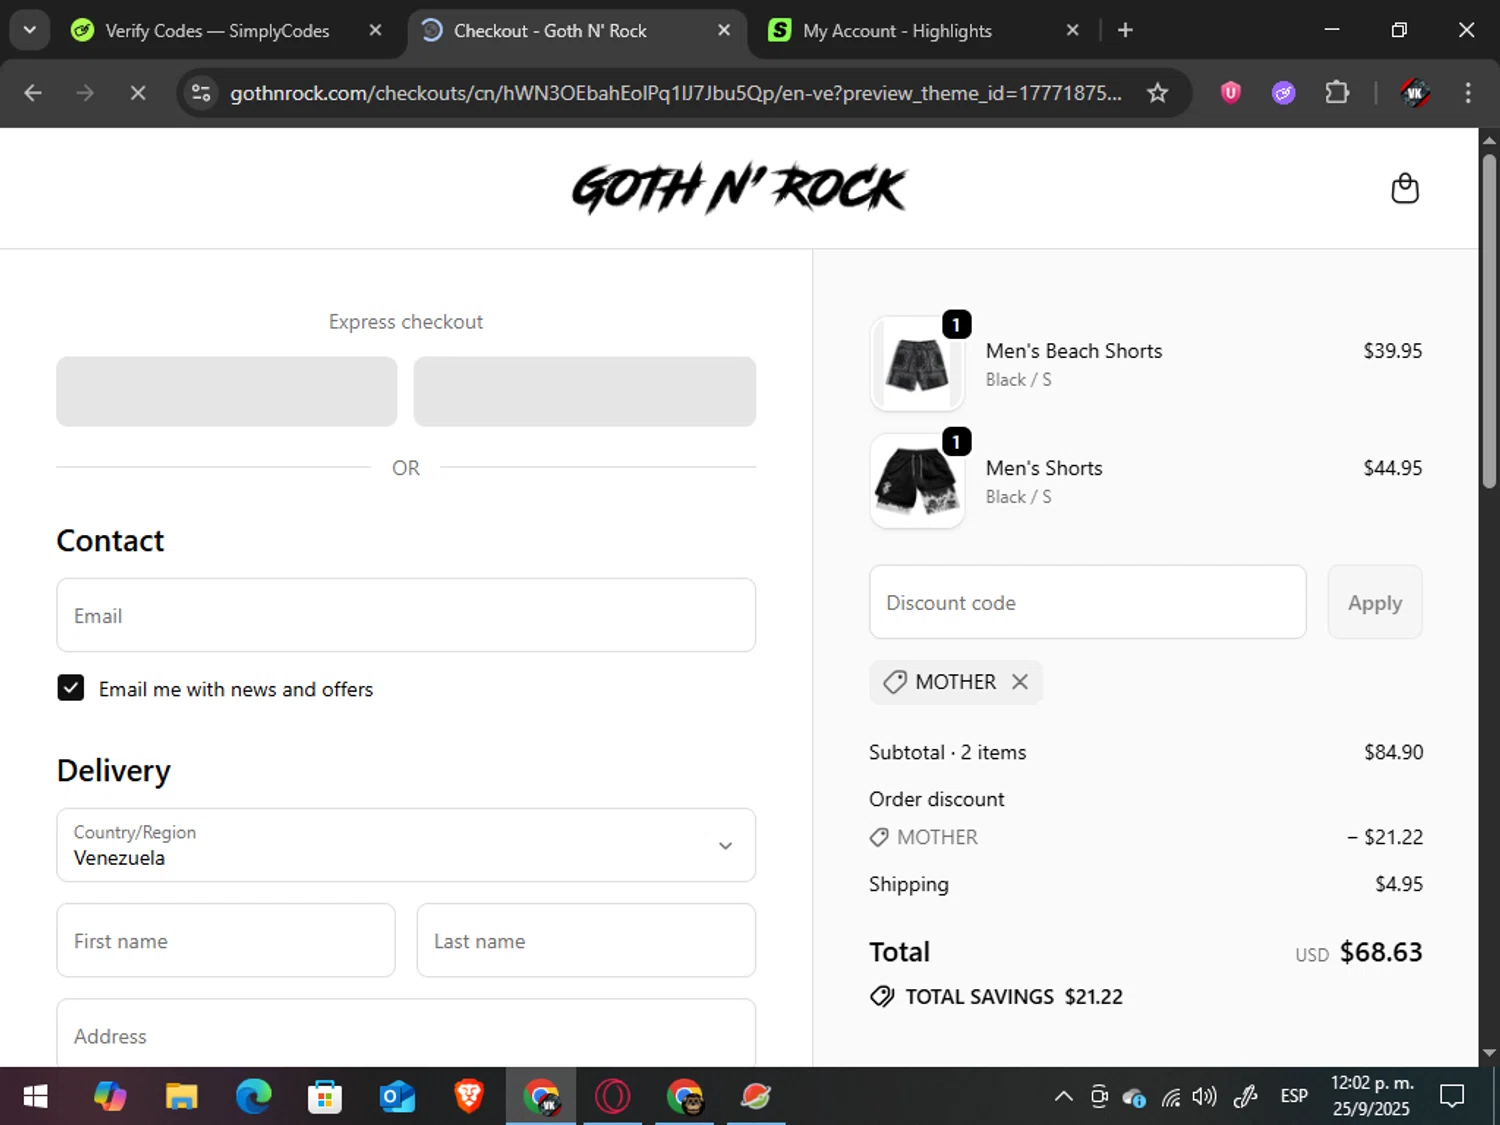Screen dimensions: 1500x1125
Task: Remove the MOTHER discount code tag
Action: (1020, 682)
